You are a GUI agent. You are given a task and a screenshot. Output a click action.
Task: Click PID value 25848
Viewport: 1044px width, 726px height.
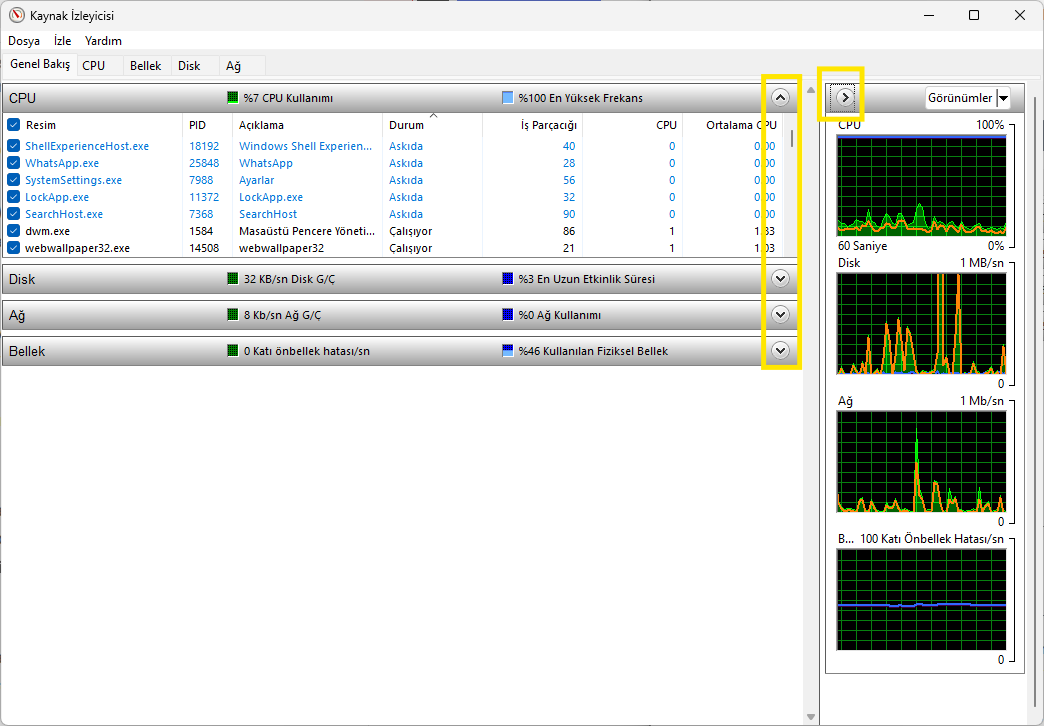pos(204,163)
